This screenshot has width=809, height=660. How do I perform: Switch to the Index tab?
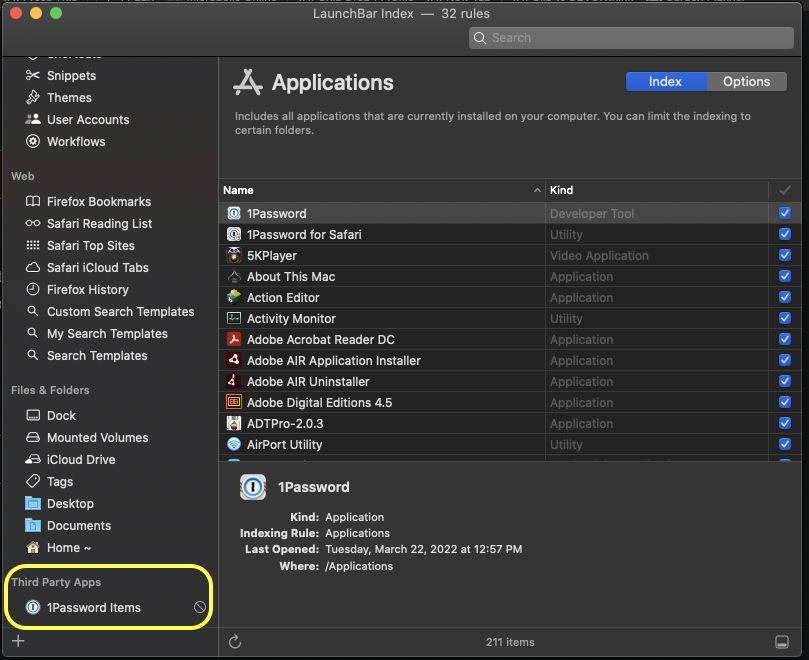pos(666,82)
